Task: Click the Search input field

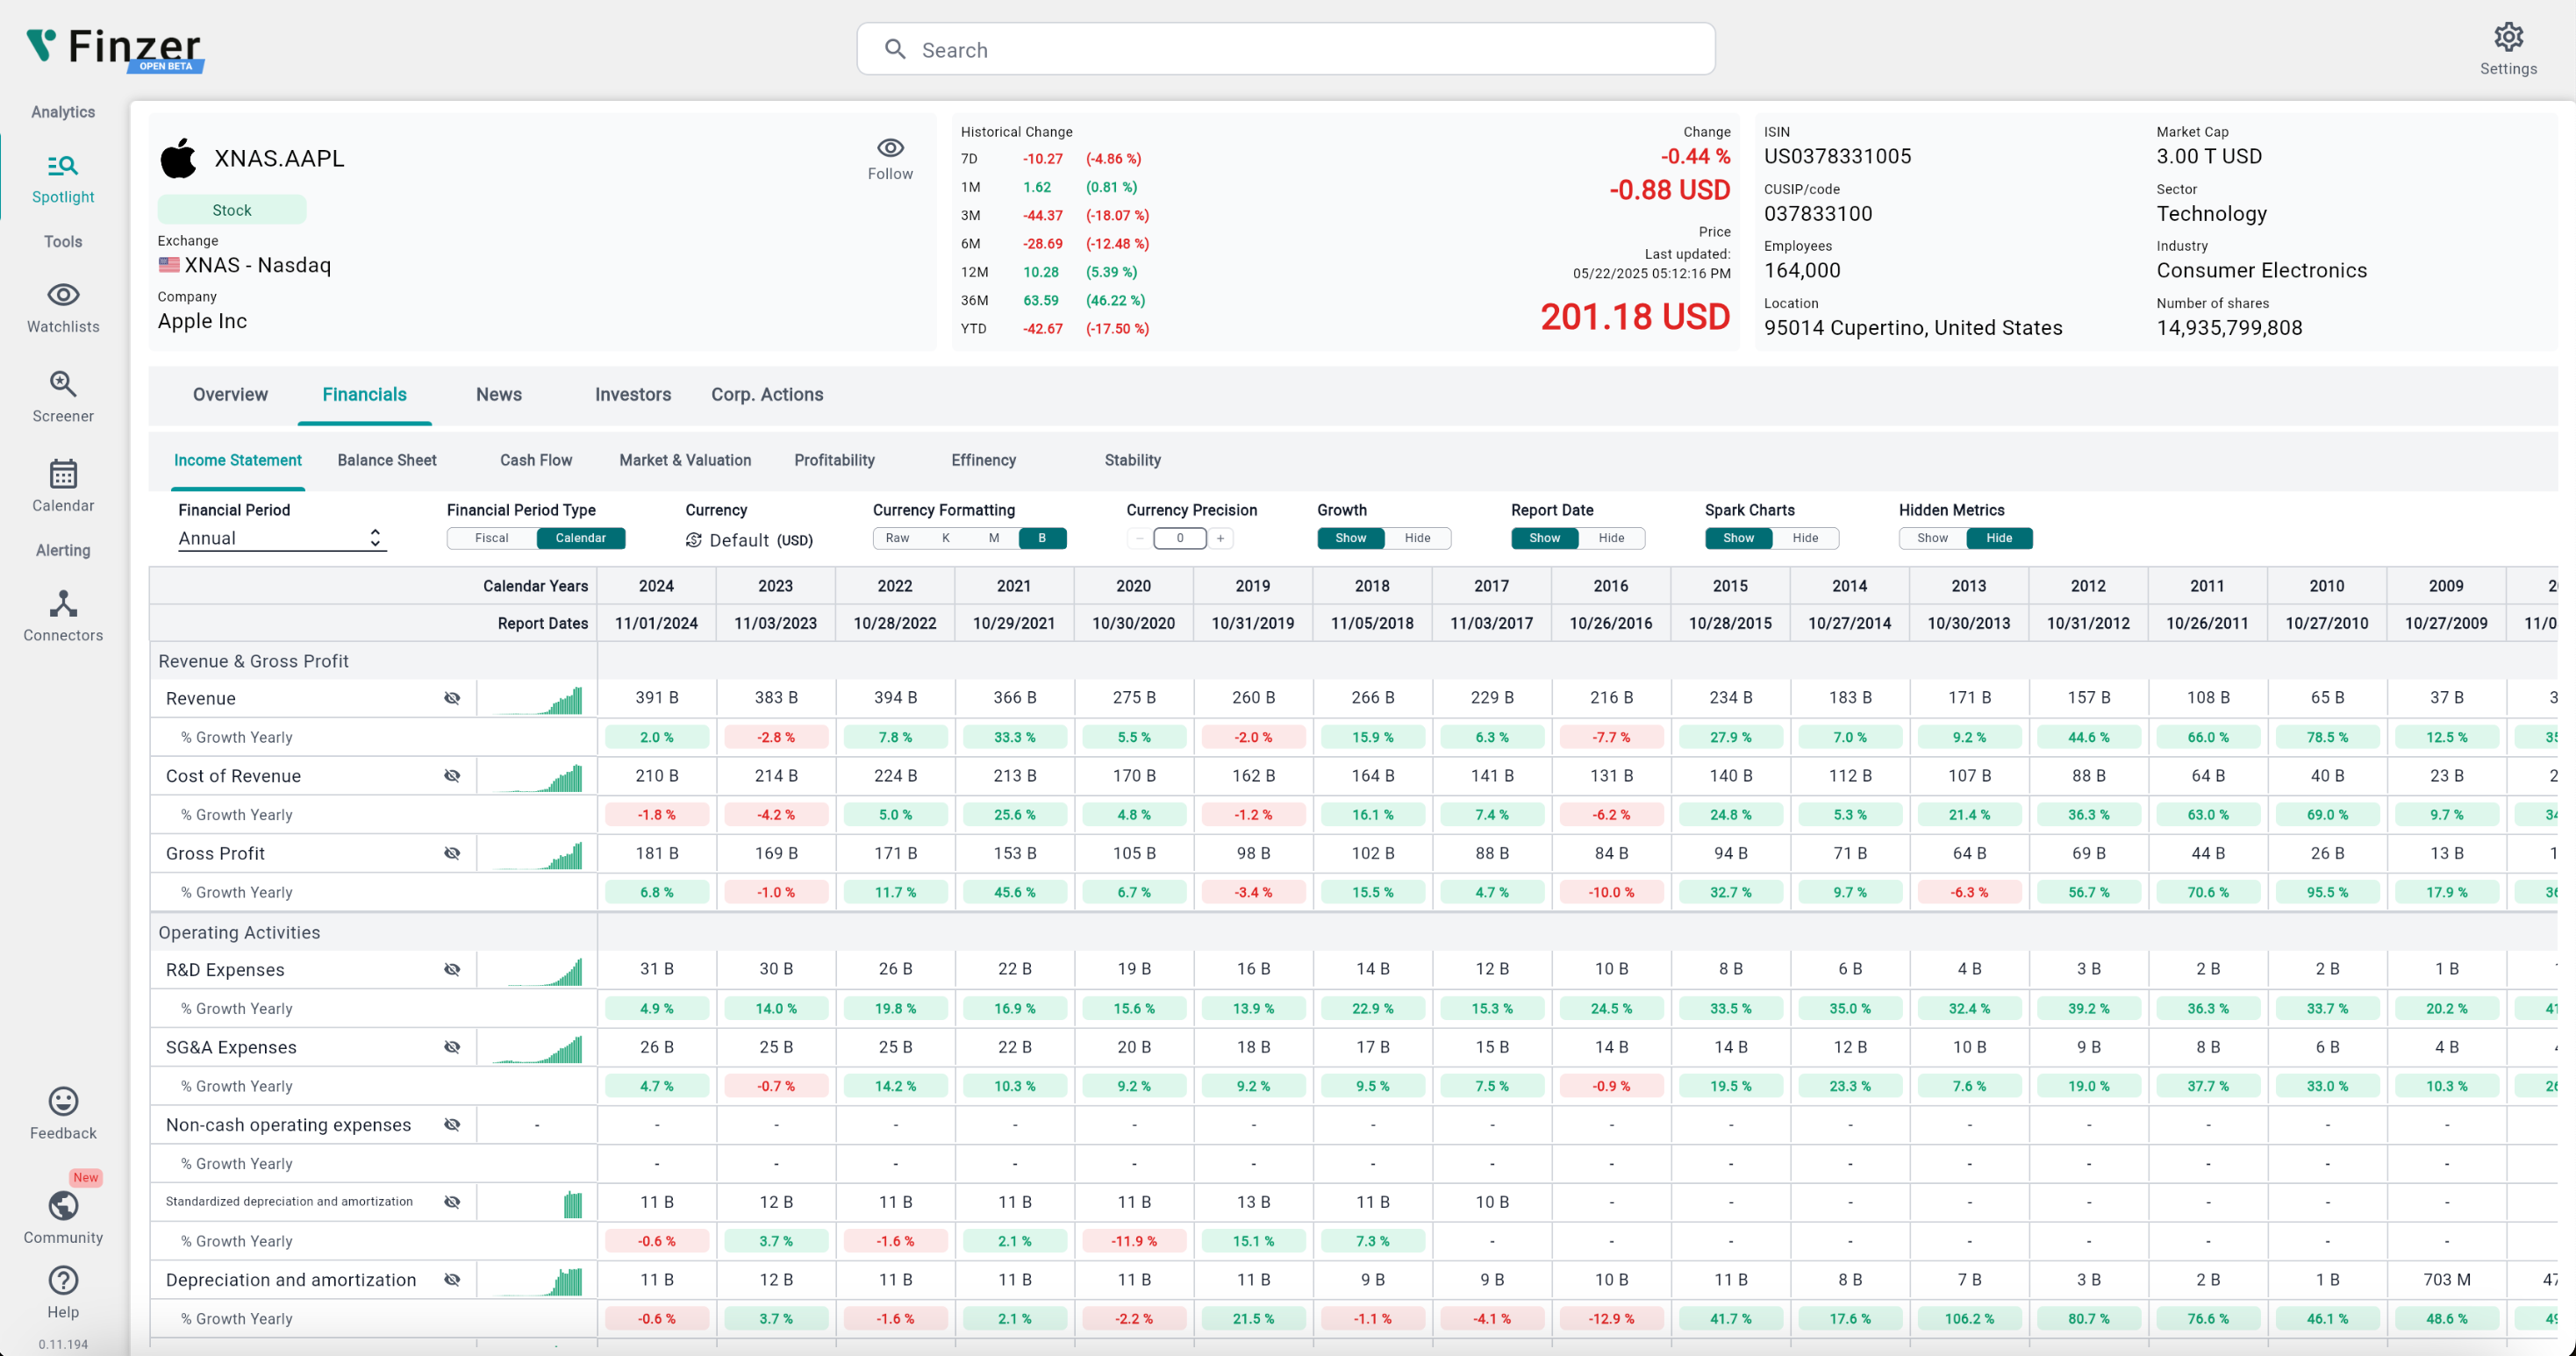Action: [1286, 49]
